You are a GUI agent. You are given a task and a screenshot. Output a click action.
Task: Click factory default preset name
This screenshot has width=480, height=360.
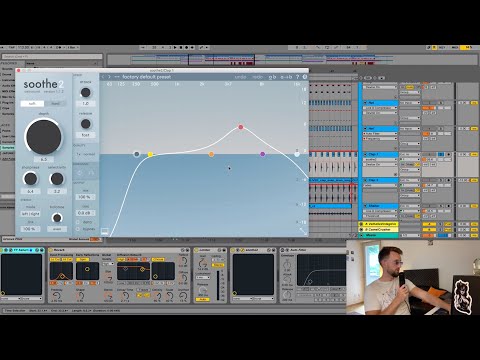(146, 77)
